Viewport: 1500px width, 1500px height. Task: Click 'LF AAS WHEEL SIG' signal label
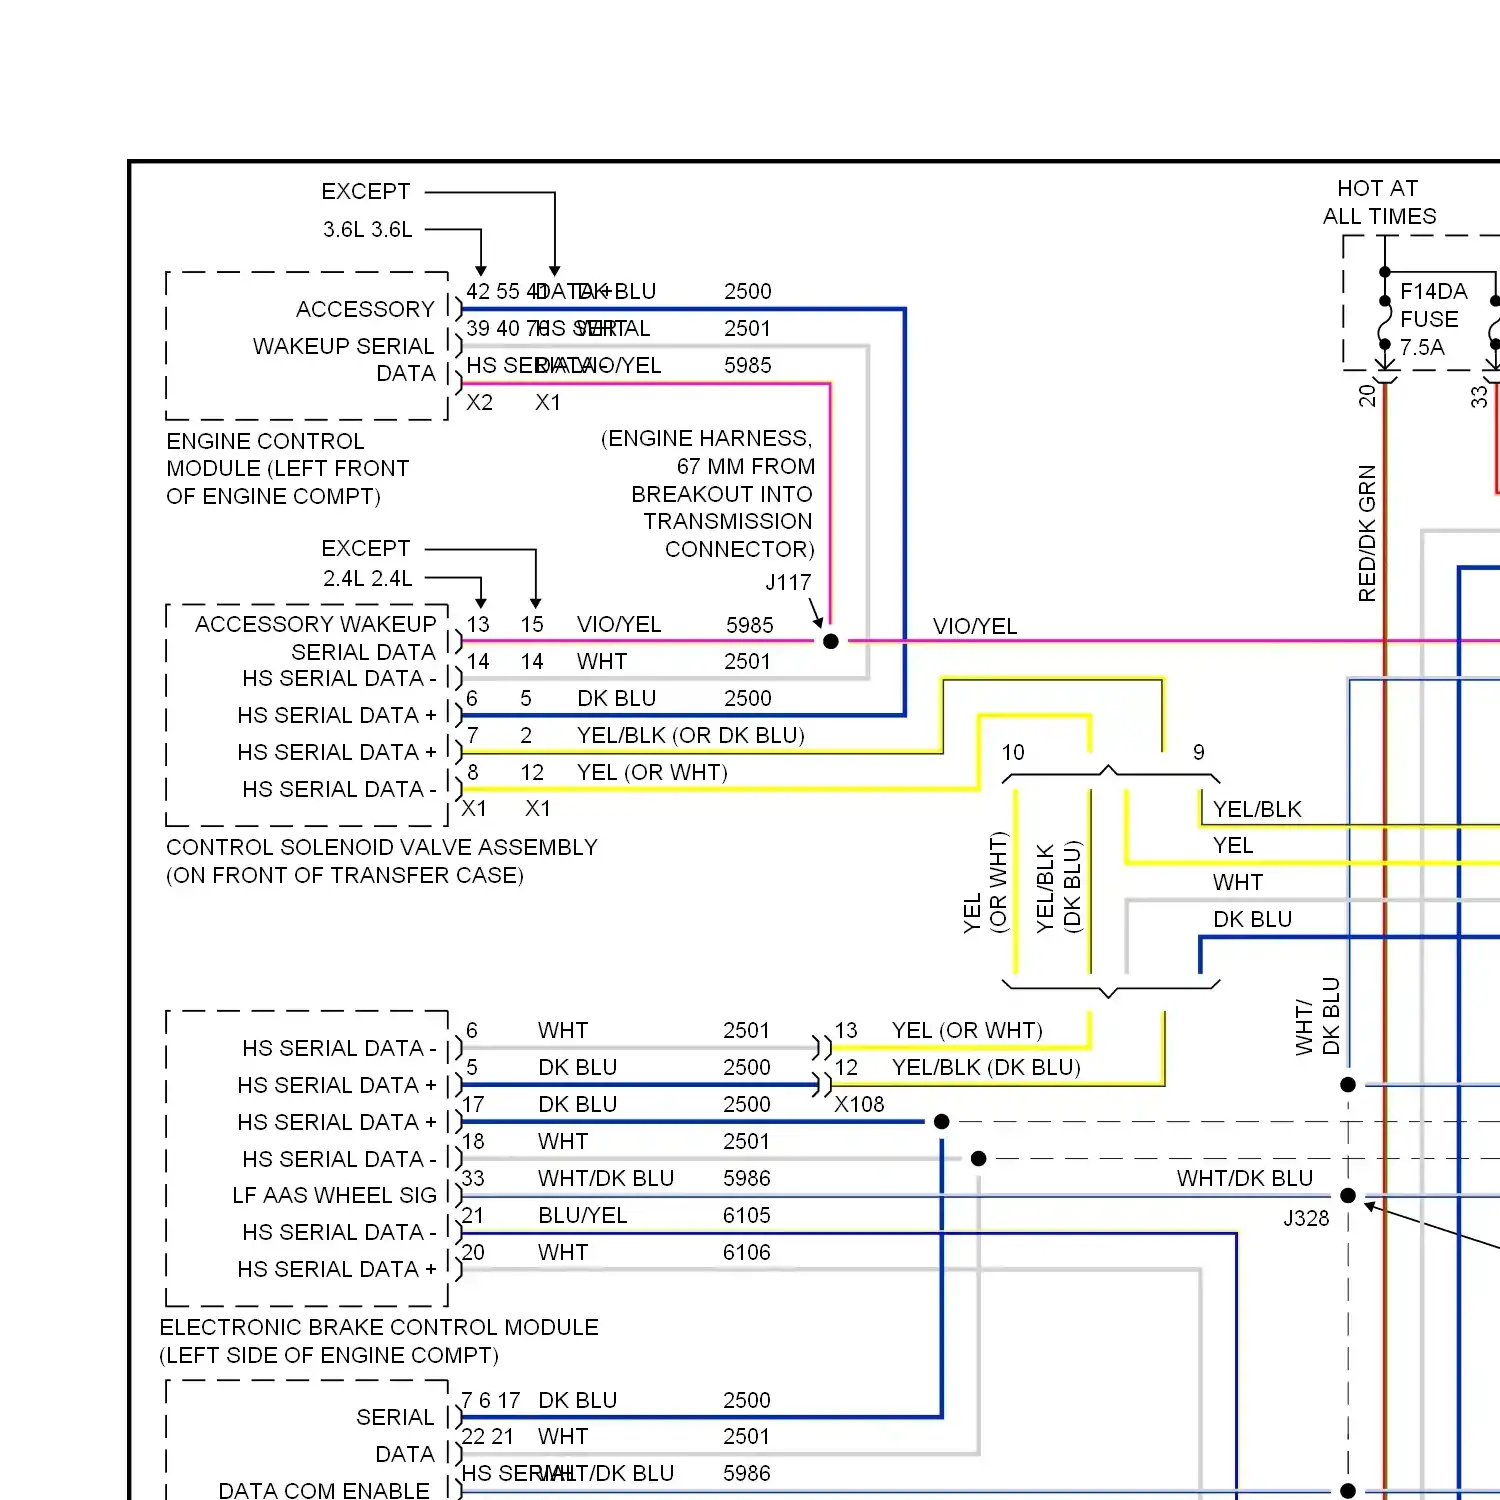pyautogui.click(x=334, y=1195)
